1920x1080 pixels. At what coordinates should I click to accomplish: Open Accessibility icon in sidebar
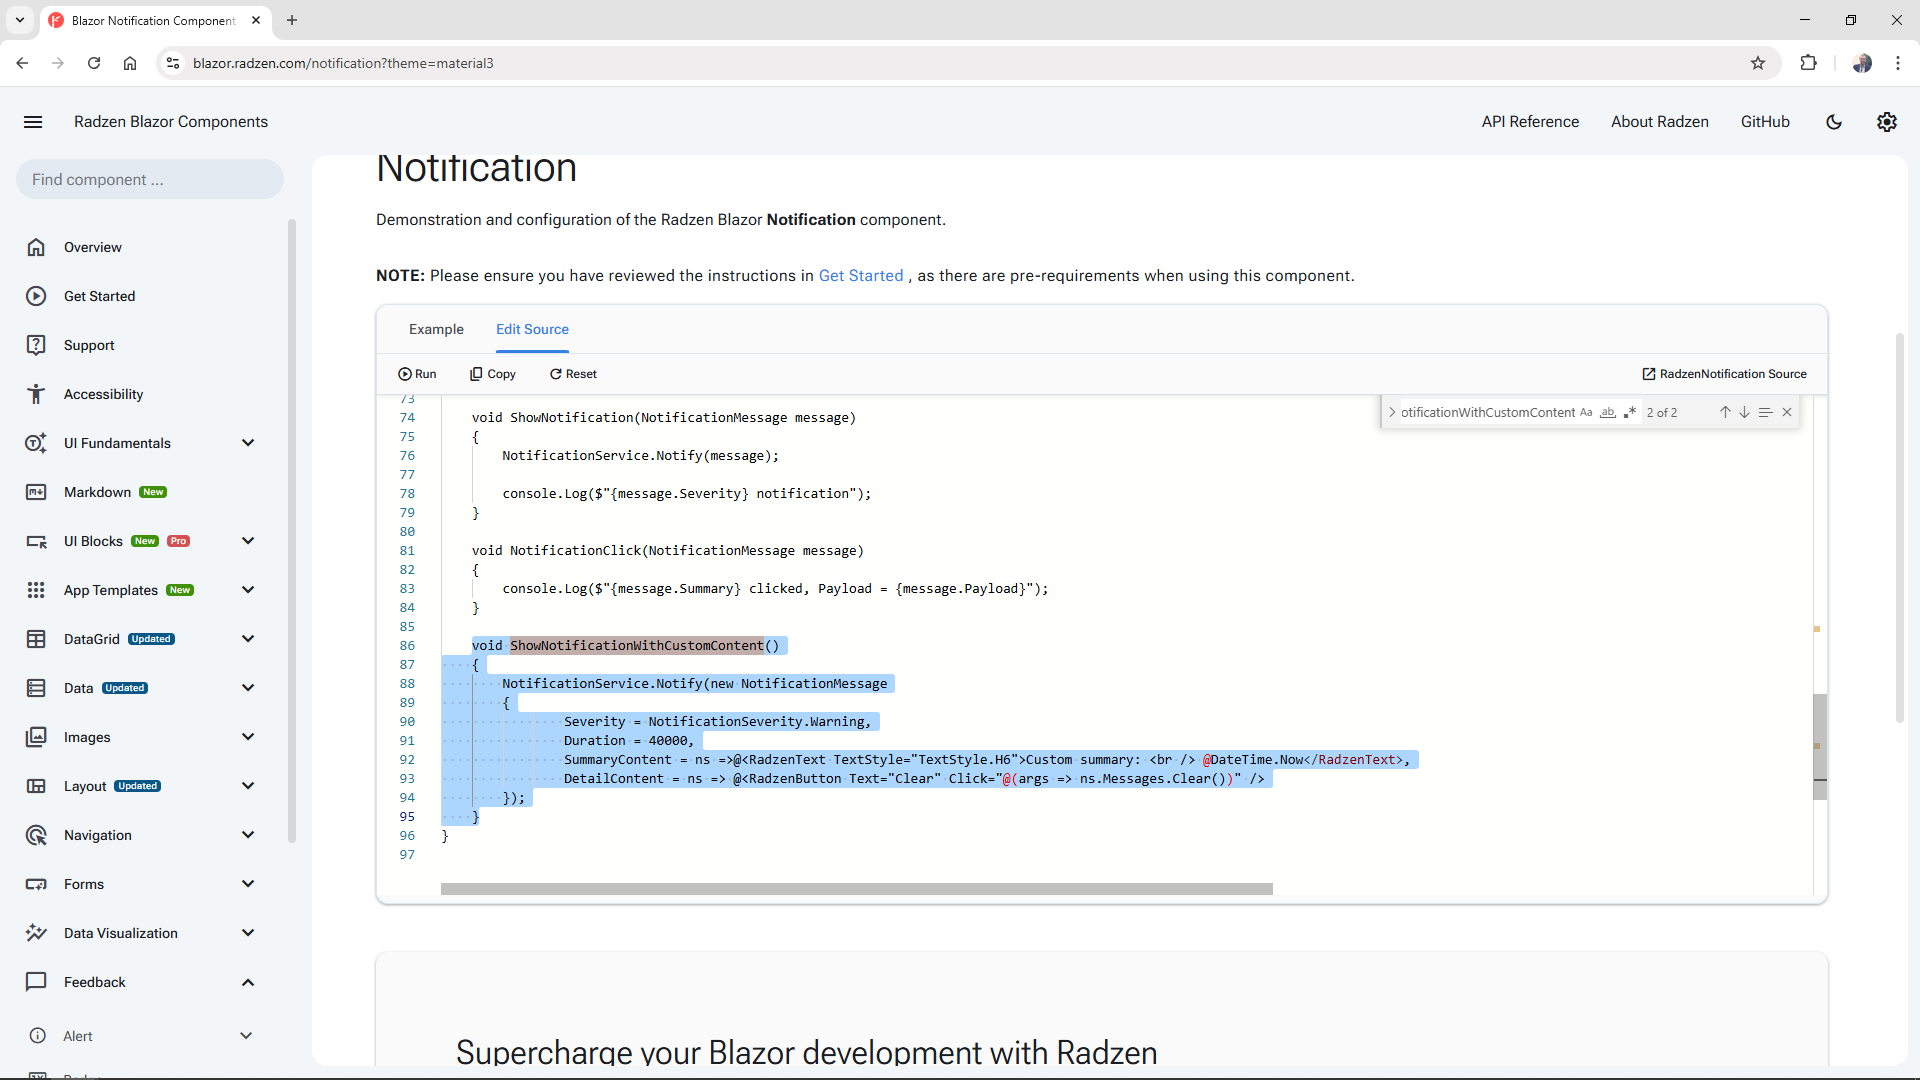(36, 394)
